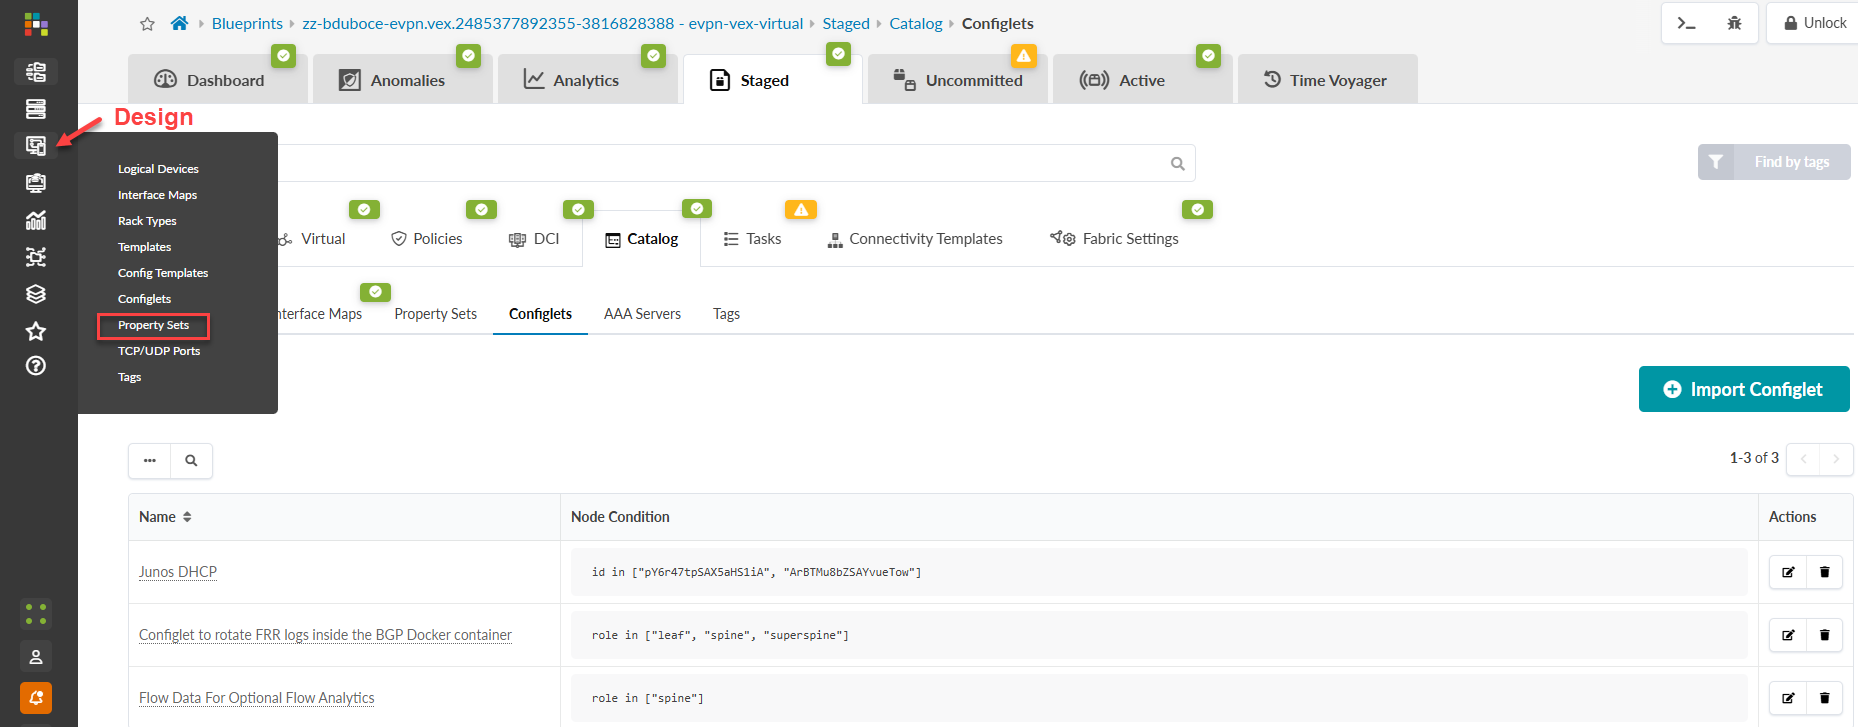Viewport: 1858px width, 727px height.
Task: Open the Connectivity Templates tab
Action: 915,239
